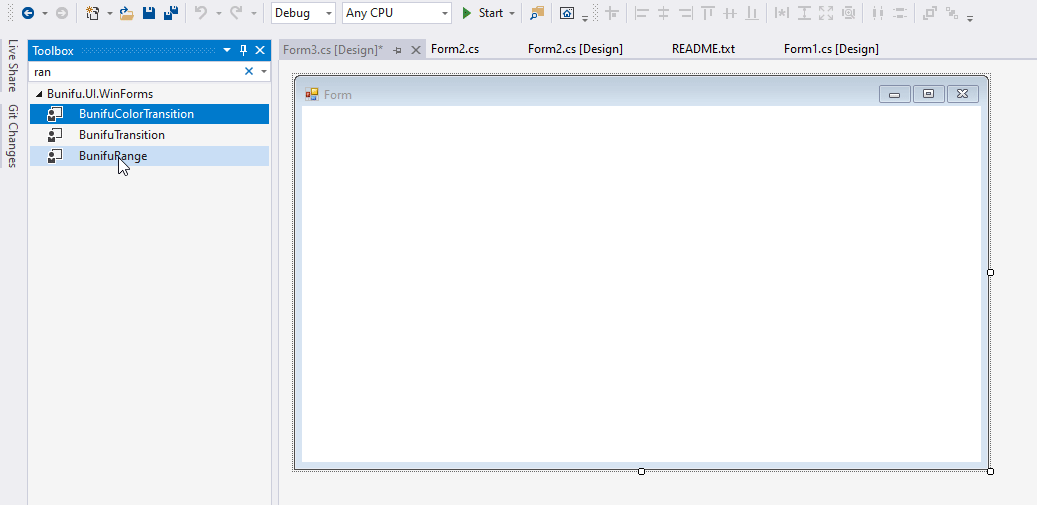Click the Save All icon

(x=171, y=13)
